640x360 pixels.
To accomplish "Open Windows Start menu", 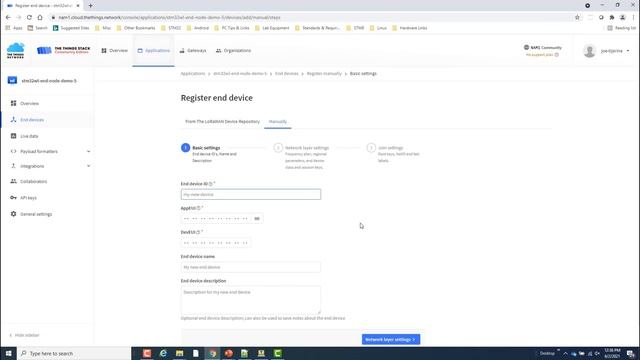I will [x=8, y=353].
